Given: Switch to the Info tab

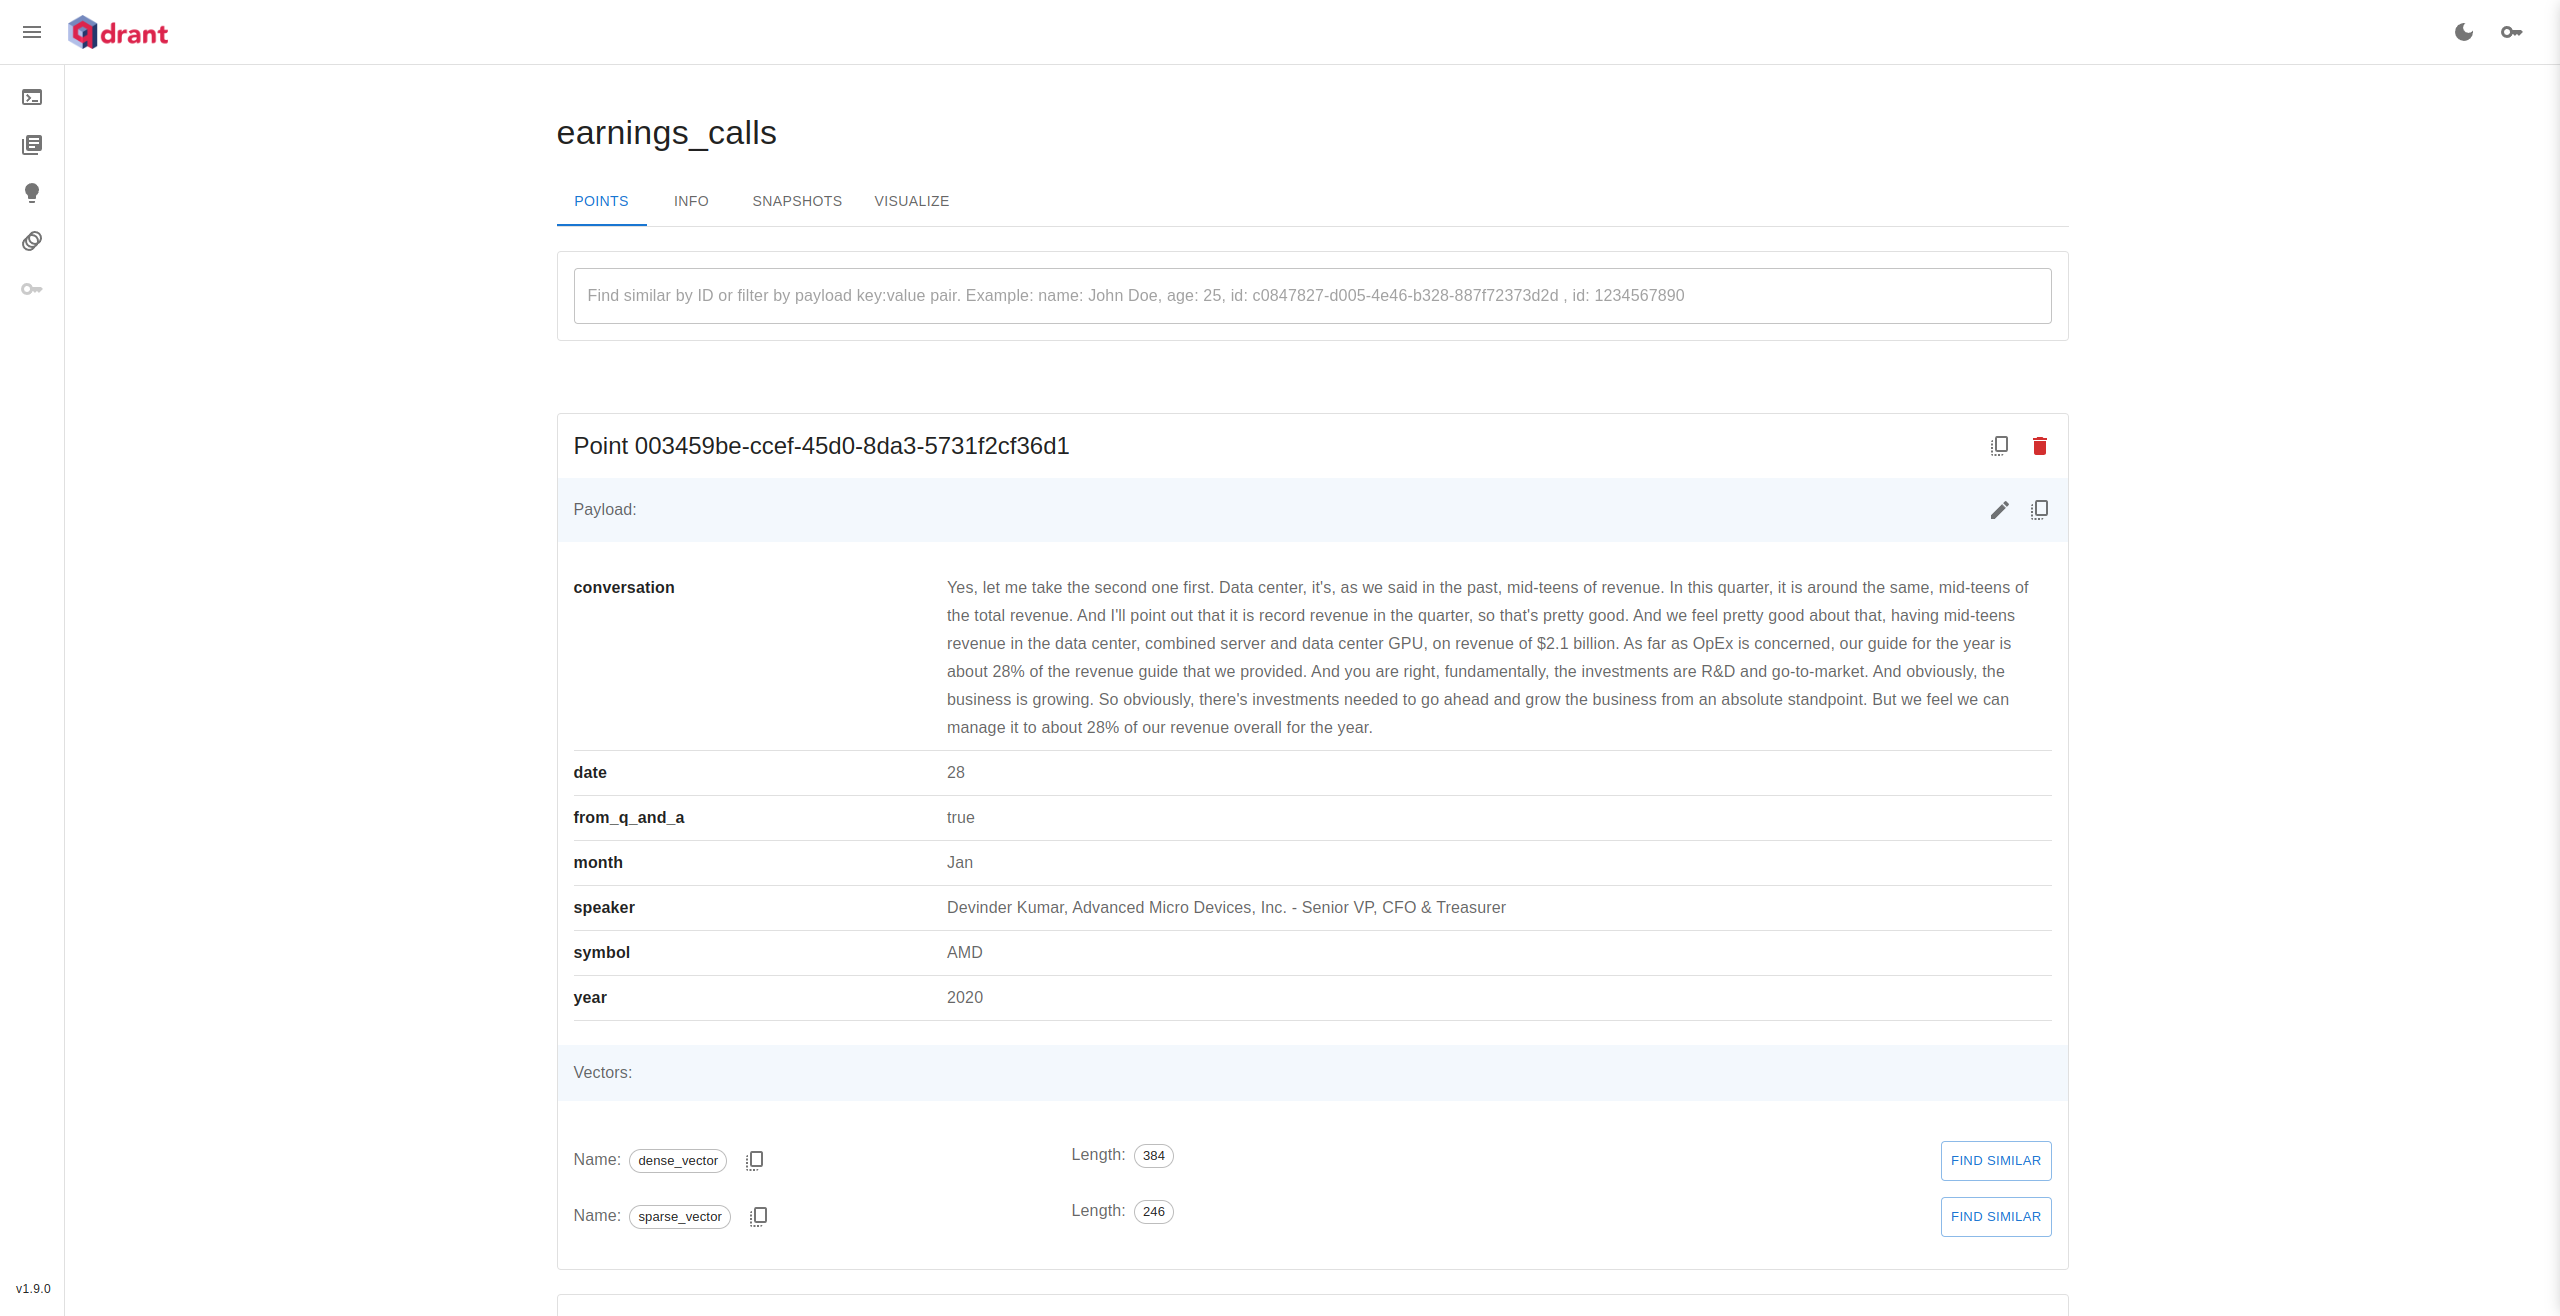Looking at the screenshot, I should tap(691, 201).
